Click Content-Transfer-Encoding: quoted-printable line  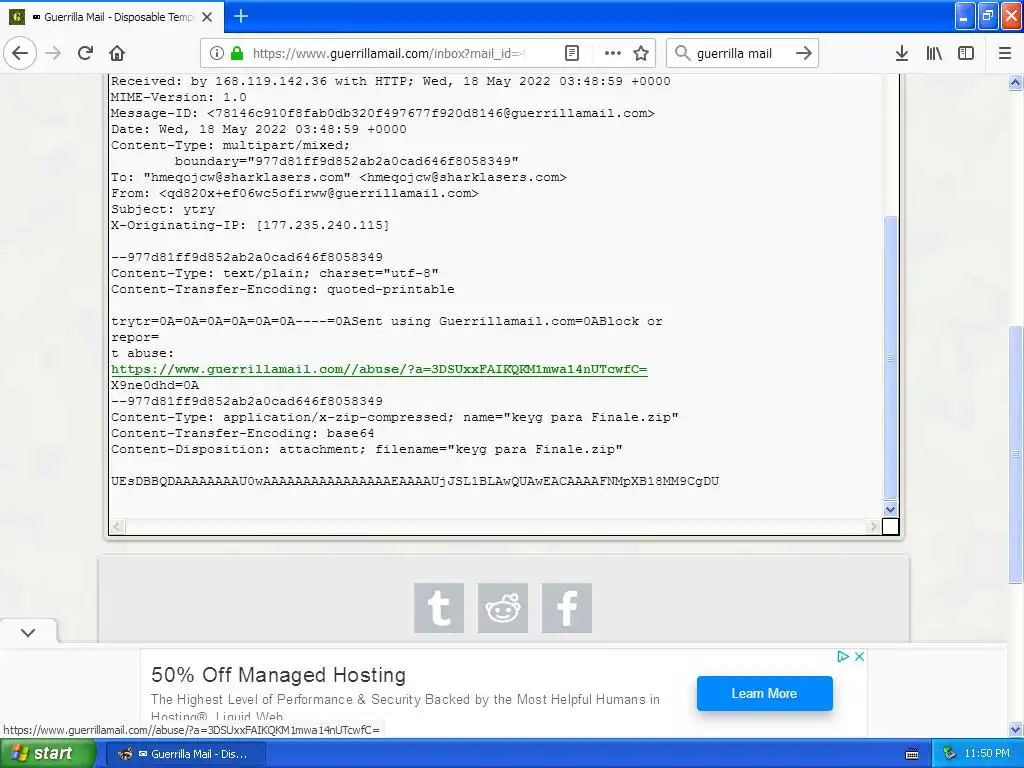coord(283,289)
